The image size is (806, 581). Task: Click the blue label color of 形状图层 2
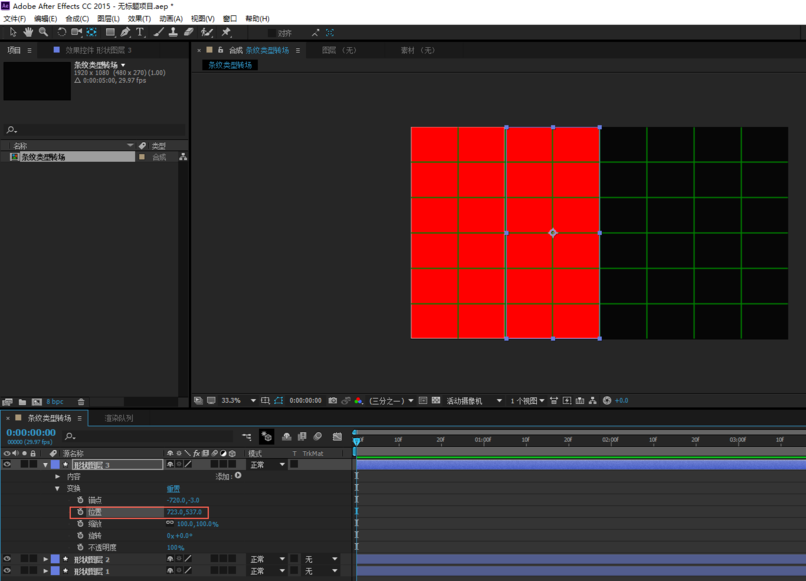[x=55, y=559]
